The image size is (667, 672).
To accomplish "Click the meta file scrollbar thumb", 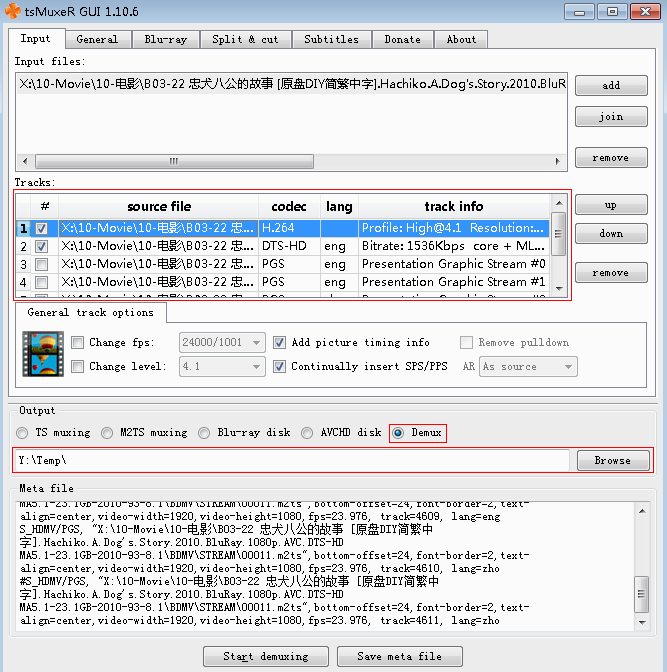I will [642, 594].
